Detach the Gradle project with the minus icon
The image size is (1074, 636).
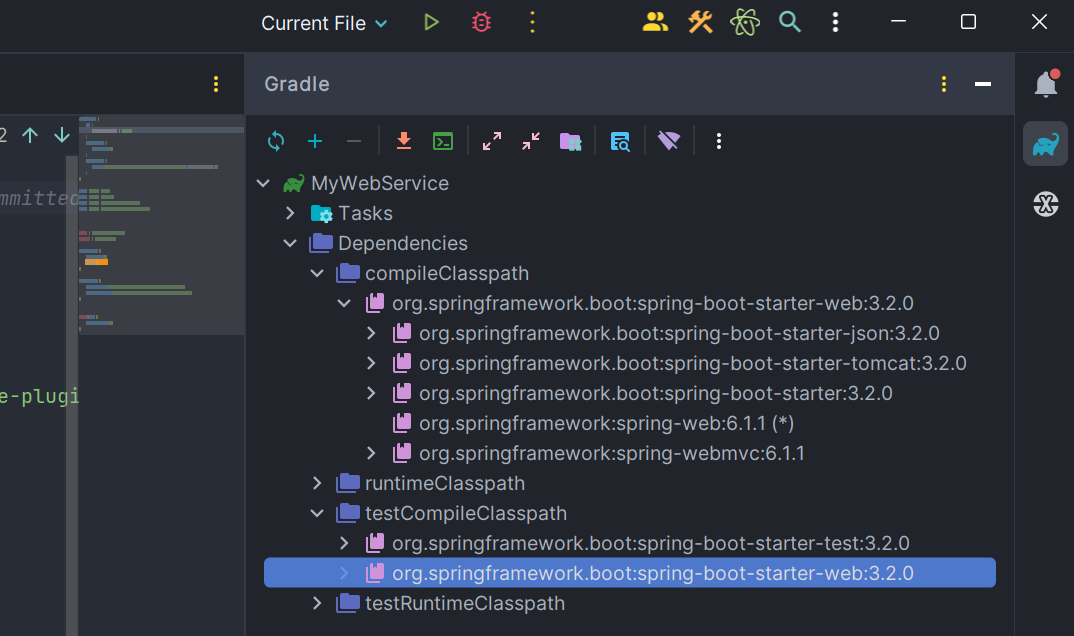pos(353,141)
